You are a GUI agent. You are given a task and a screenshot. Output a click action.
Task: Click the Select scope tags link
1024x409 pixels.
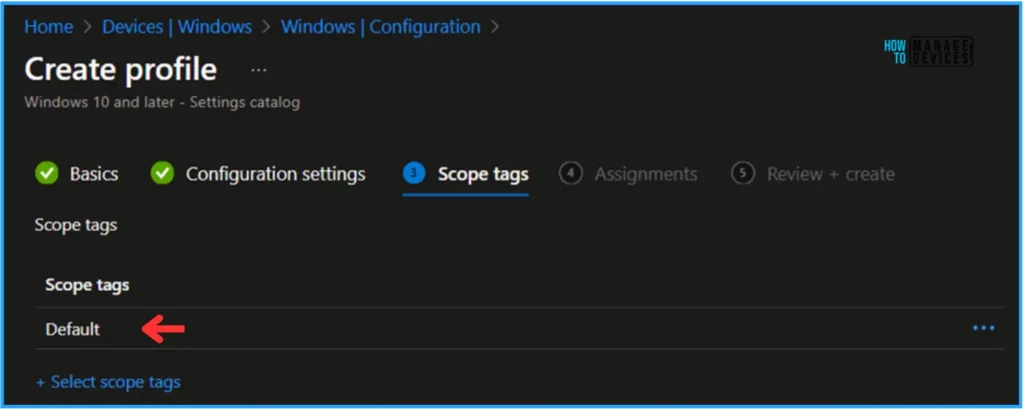pyautogui.click(x=108, y=382)
